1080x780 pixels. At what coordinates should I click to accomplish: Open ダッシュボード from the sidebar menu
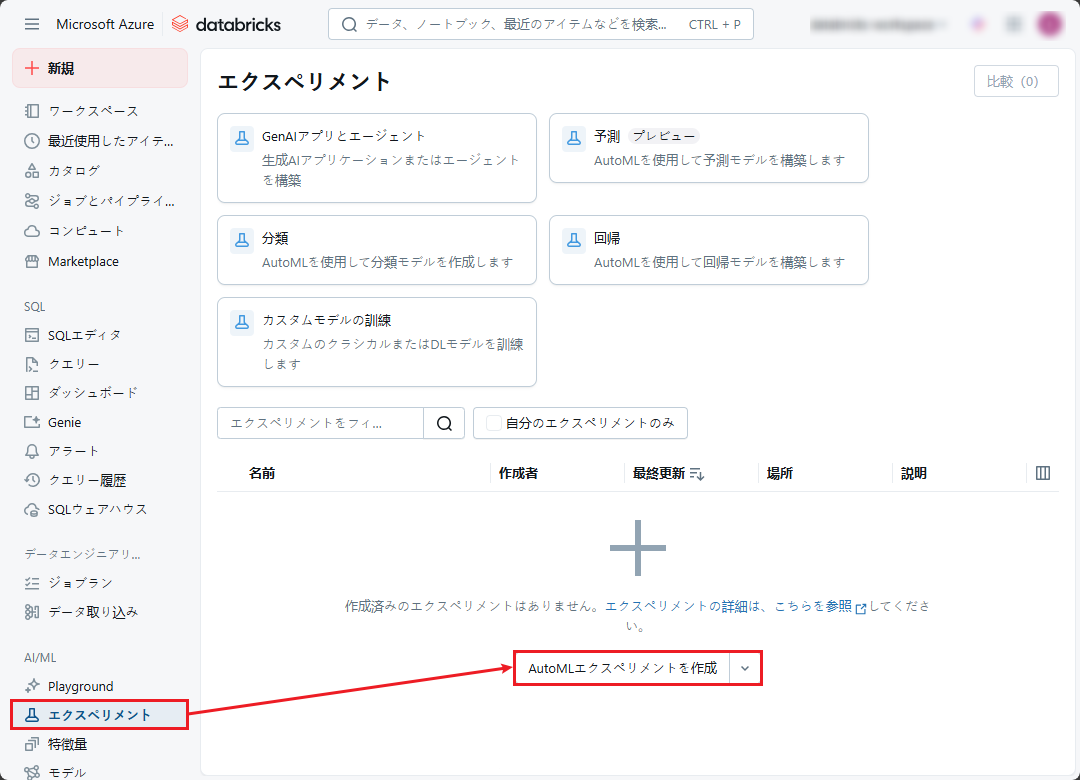(92, 393)
